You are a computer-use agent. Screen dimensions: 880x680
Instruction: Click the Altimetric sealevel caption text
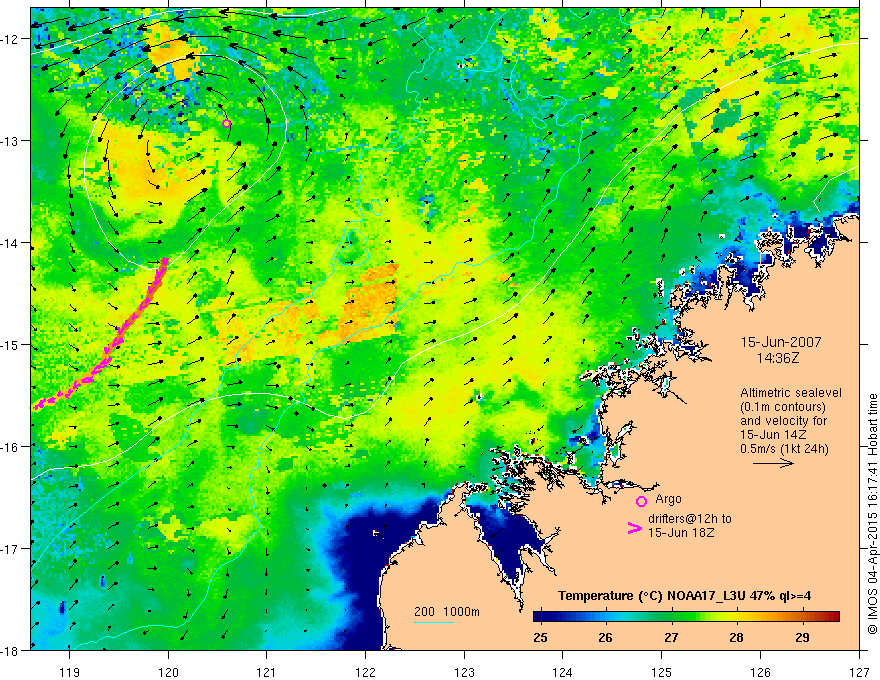click(790, 393)
